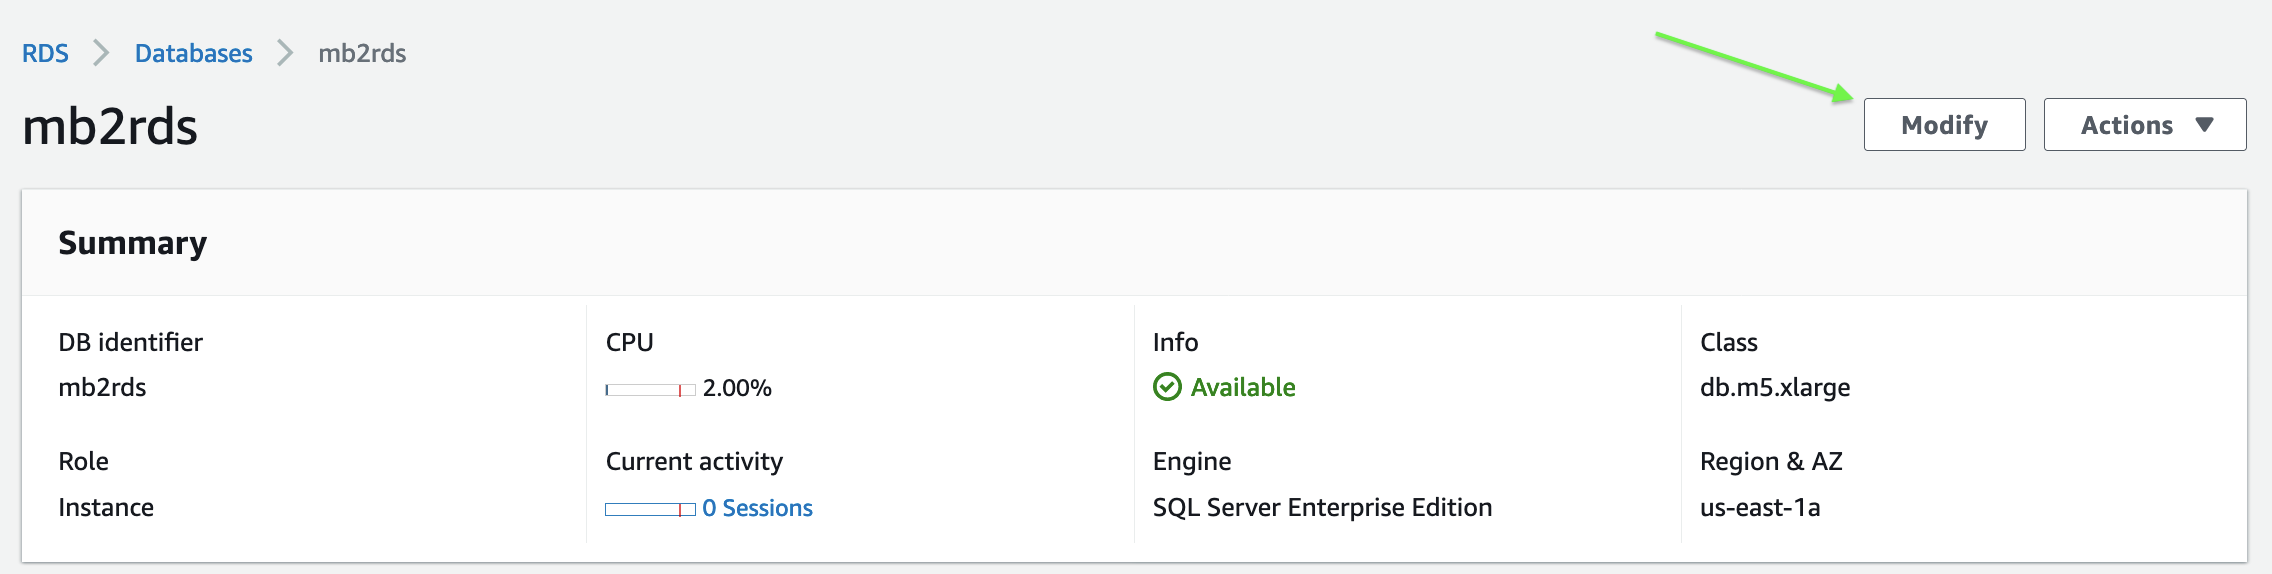Click the Class label

(1729, 342)
